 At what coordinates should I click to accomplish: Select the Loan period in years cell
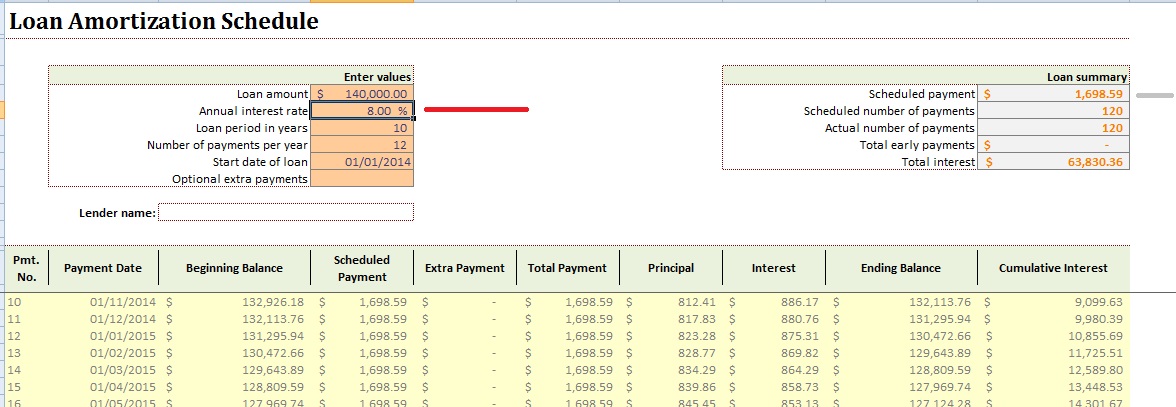362,128
